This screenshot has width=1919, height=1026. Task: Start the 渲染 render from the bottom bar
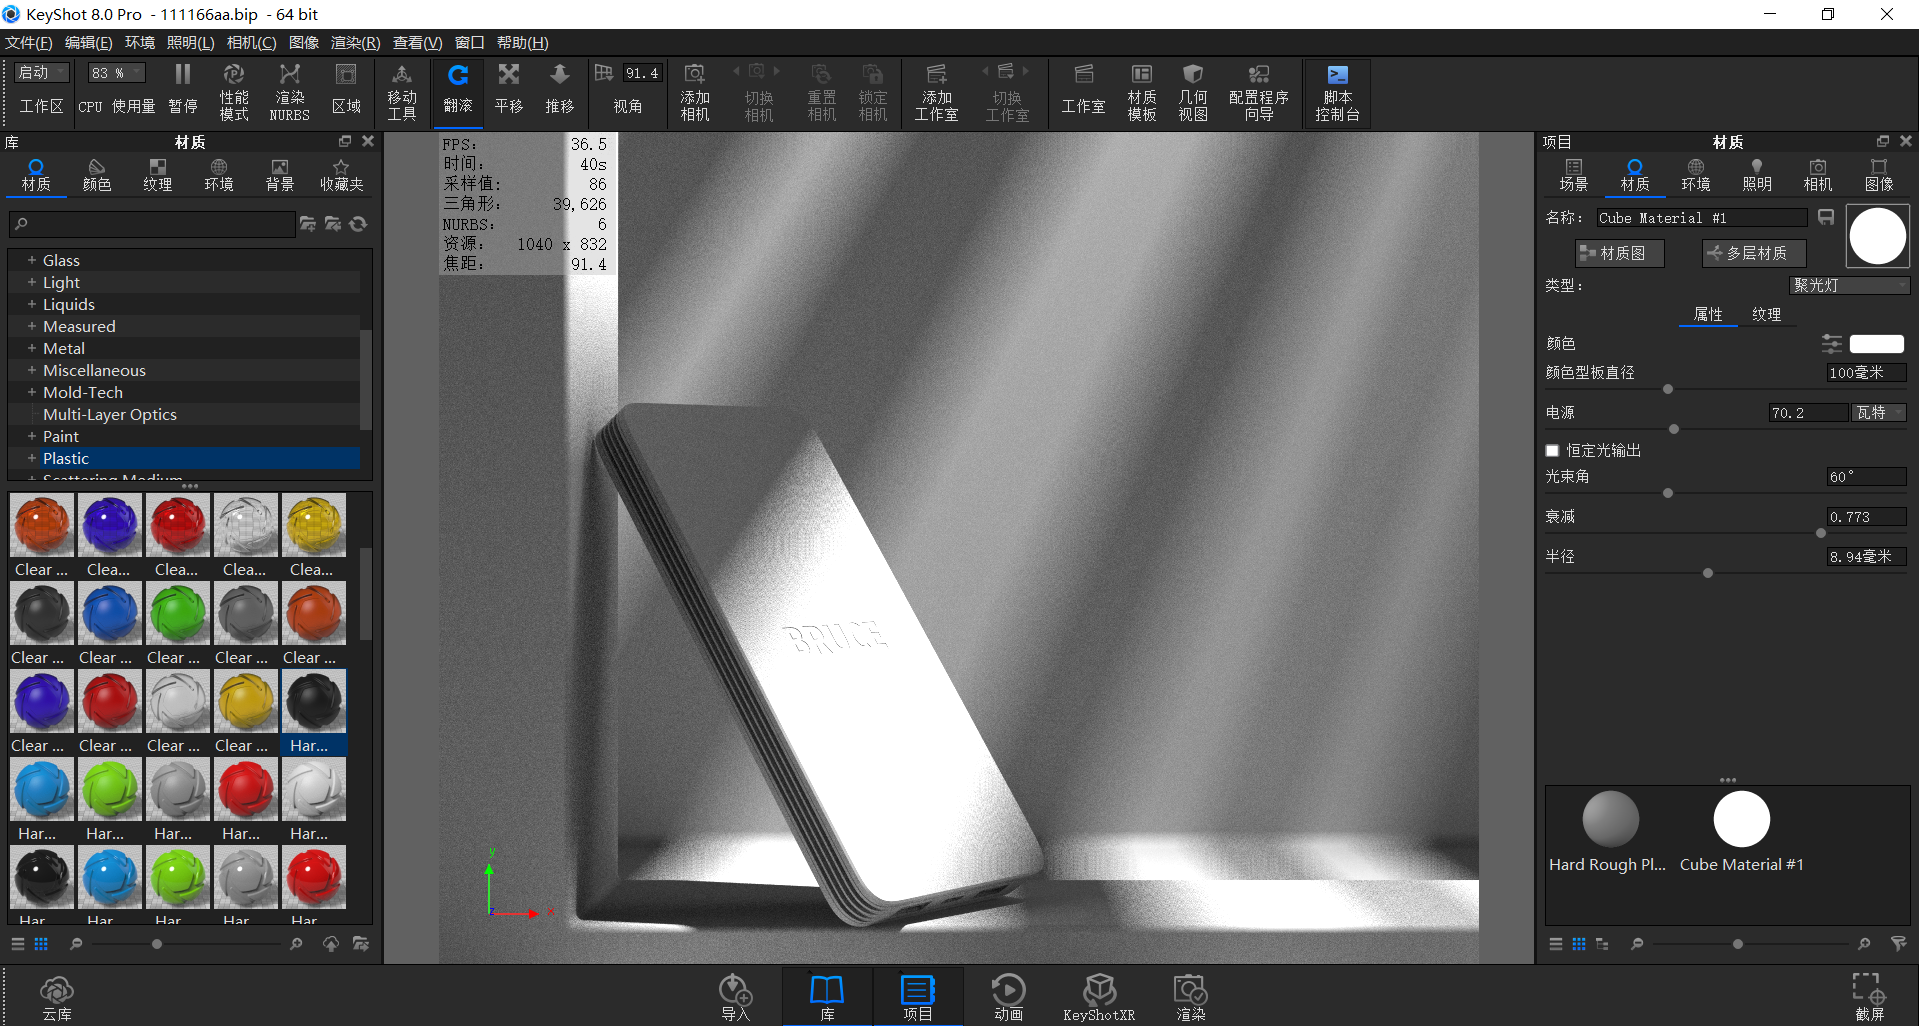click(x=1189, y=995)
